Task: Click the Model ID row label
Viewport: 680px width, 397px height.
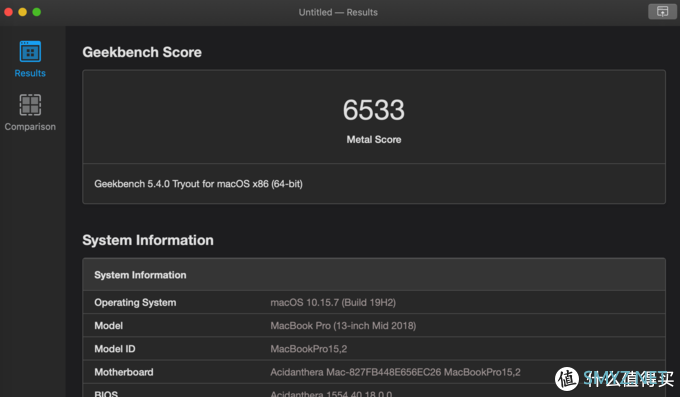Action: [x=115, y=349]
